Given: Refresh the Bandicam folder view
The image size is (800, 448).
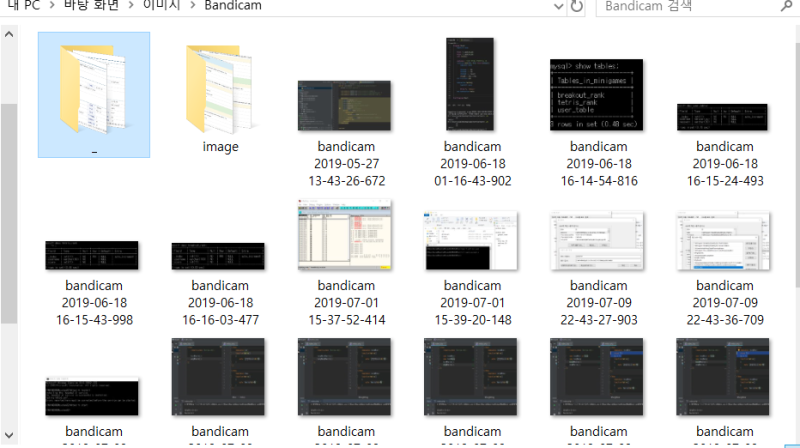Looking at the screenshot, I should point(577,7).
